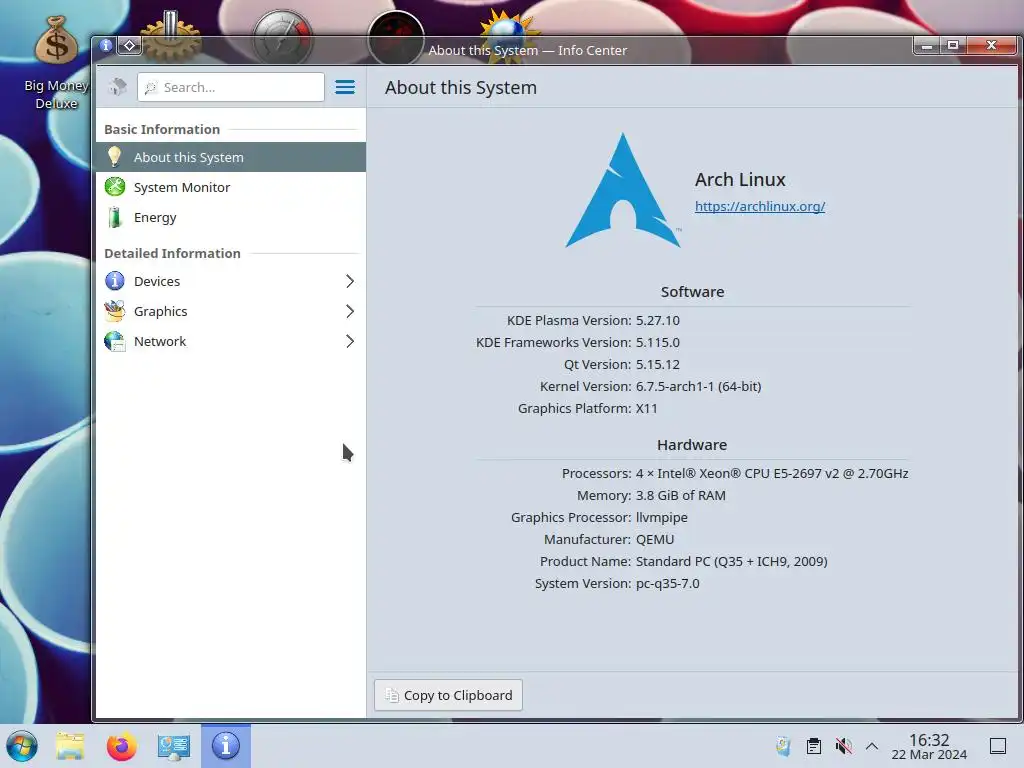Open System Settings icon on taskbar

click(x=173, y=746)
